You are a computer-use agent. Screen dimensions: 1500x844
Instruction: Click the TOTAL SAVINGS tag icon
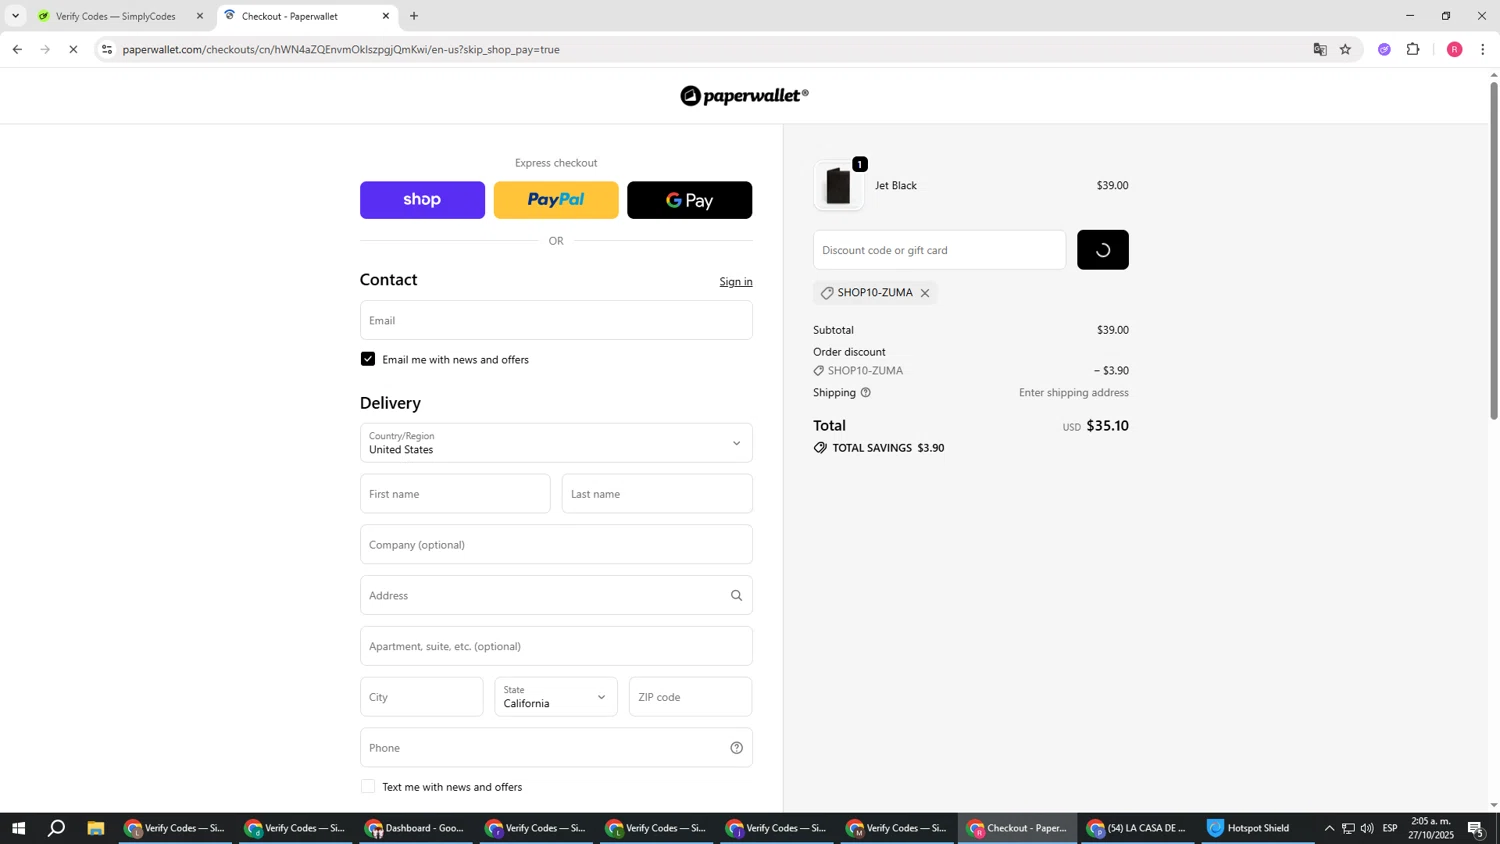pos(820,448)
